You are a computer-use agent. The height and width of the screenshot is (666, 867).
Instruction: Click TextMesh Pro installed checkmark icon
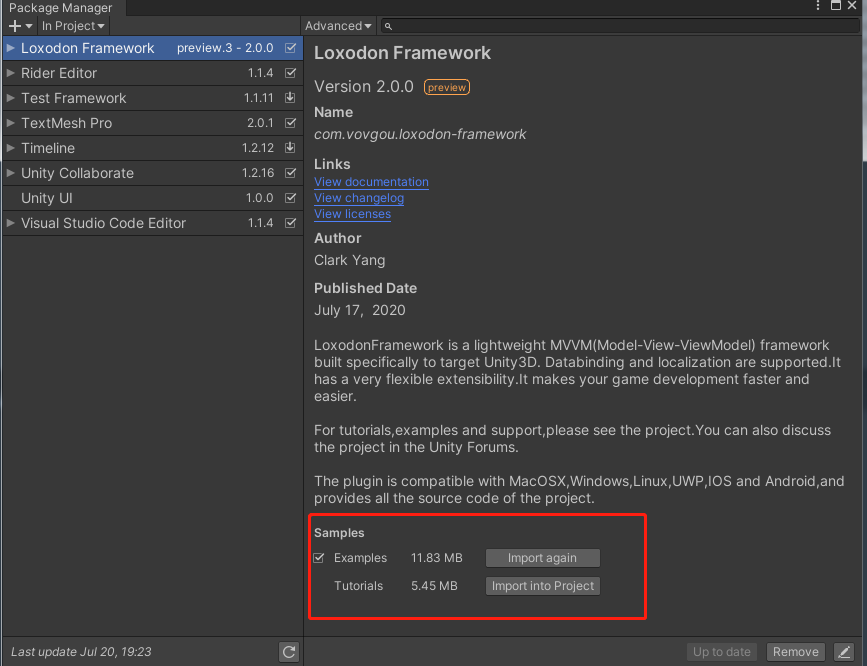click(290, 123)
